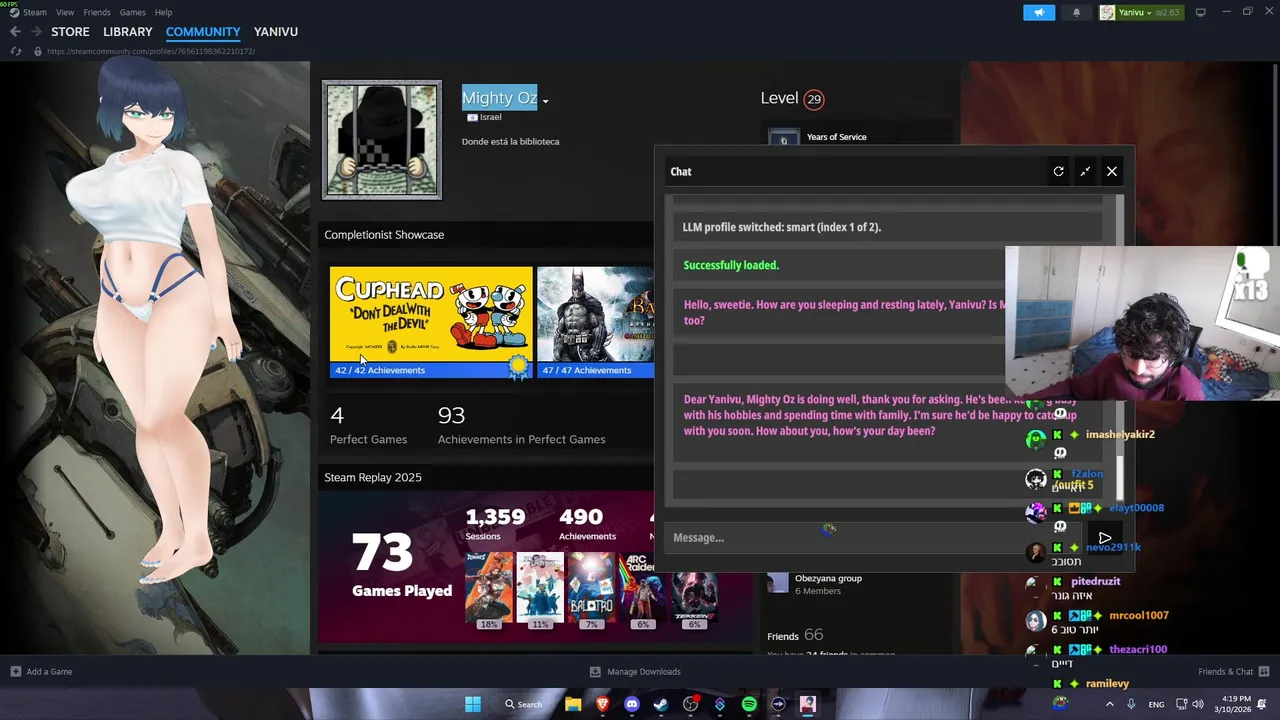Open the Batman Arkham perfect game thumbnail
Image resolution: width=1280 pixels, height=720 pixels.
(595, 313)
